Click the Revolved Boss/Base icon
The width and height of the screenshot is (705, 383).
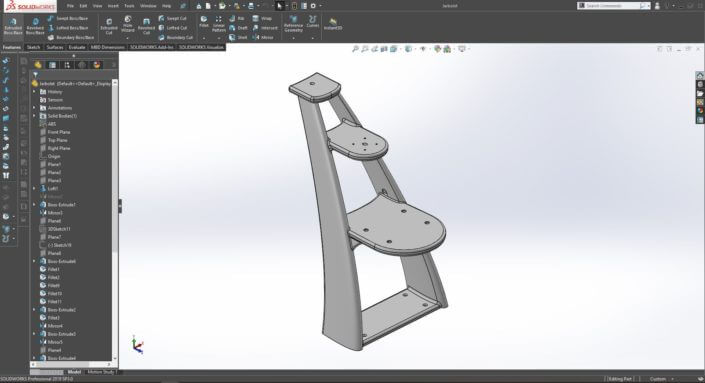35,27
